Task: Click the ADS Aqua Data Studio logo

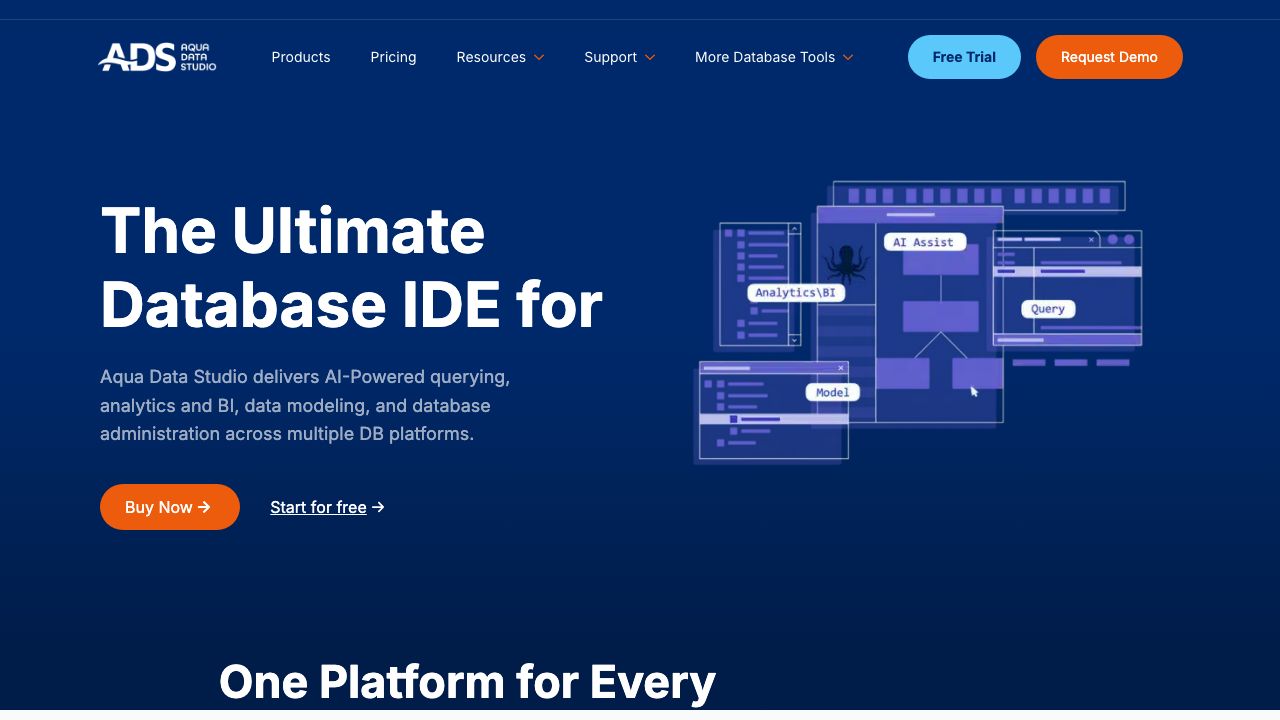Action: click(x=157, y=57)
